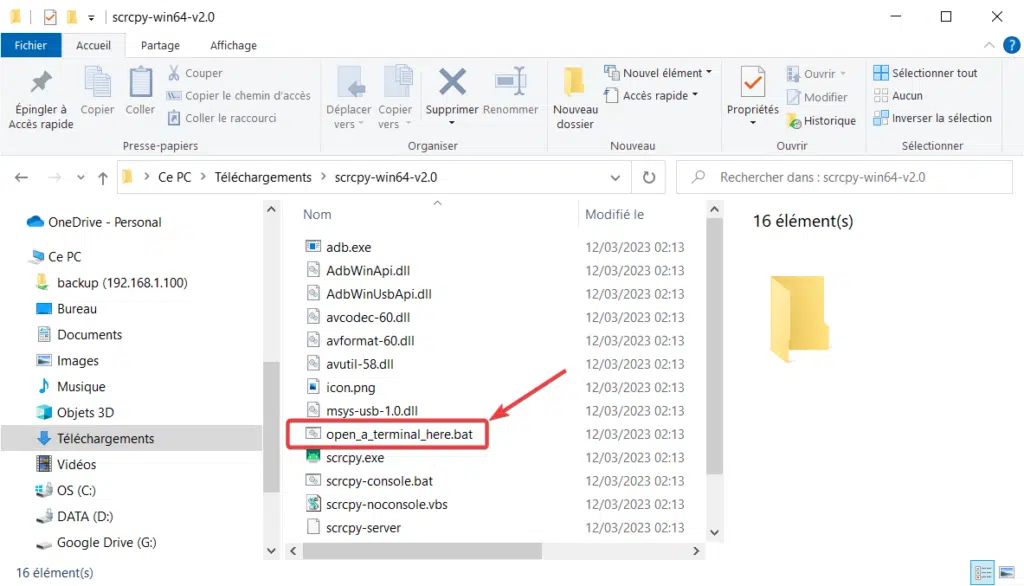
Task: Switch to the Partage tab
Action: [x=160, y=45]
